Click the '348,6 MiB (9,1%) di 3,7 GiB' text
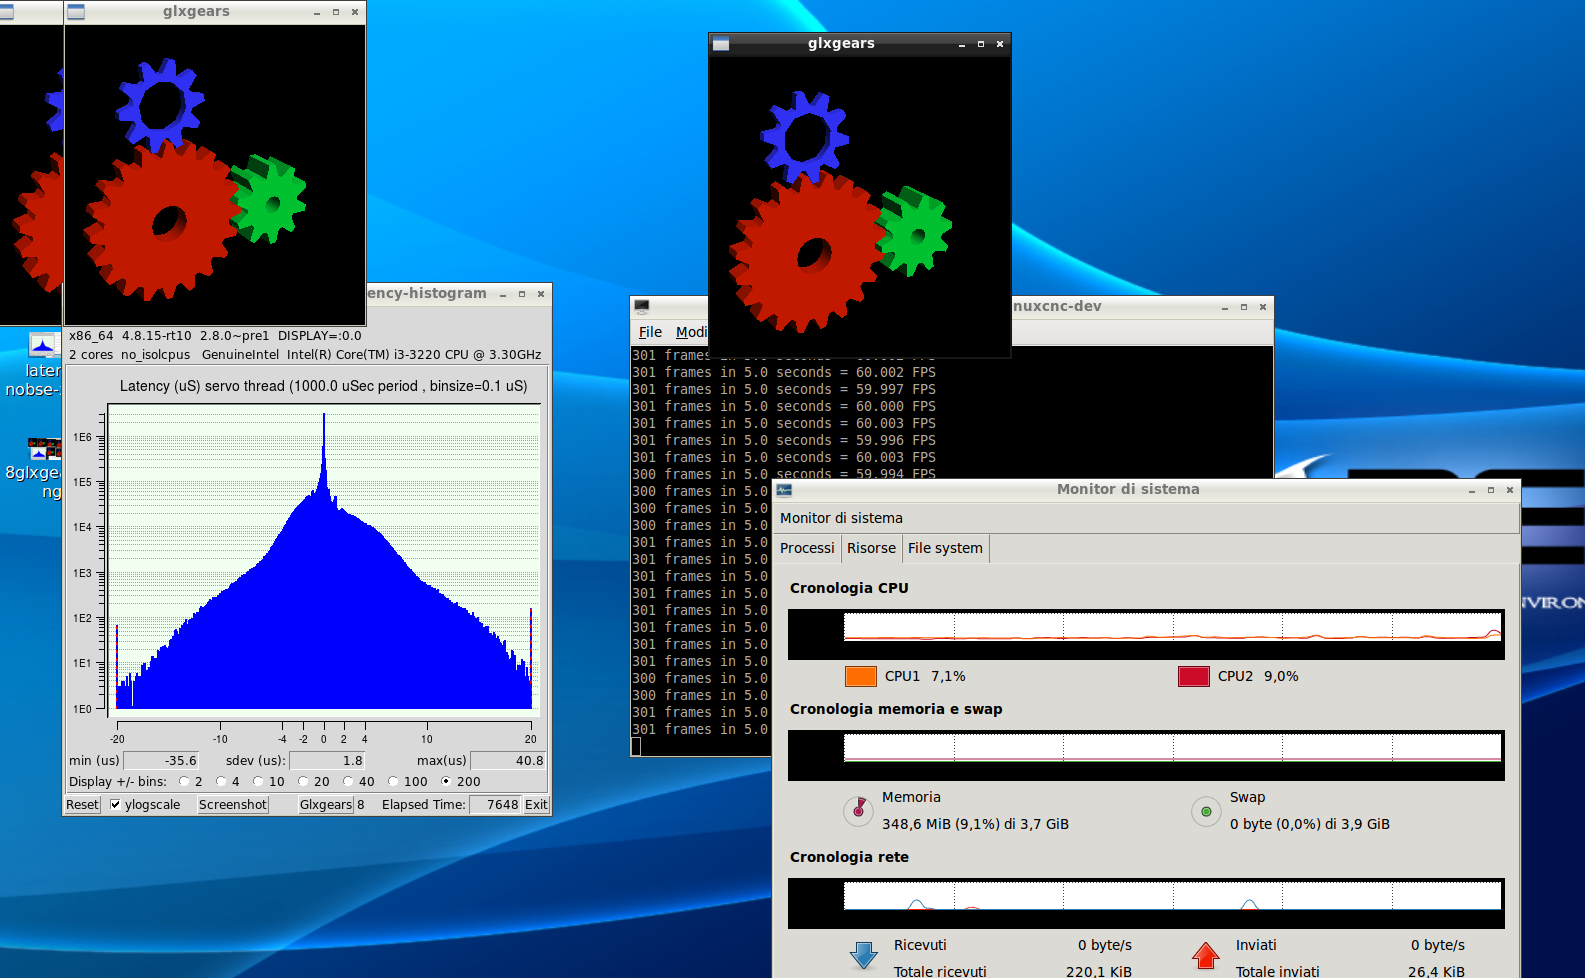Image resolution: width=1585 pixels, height=978 pixels. coord(975,824)
